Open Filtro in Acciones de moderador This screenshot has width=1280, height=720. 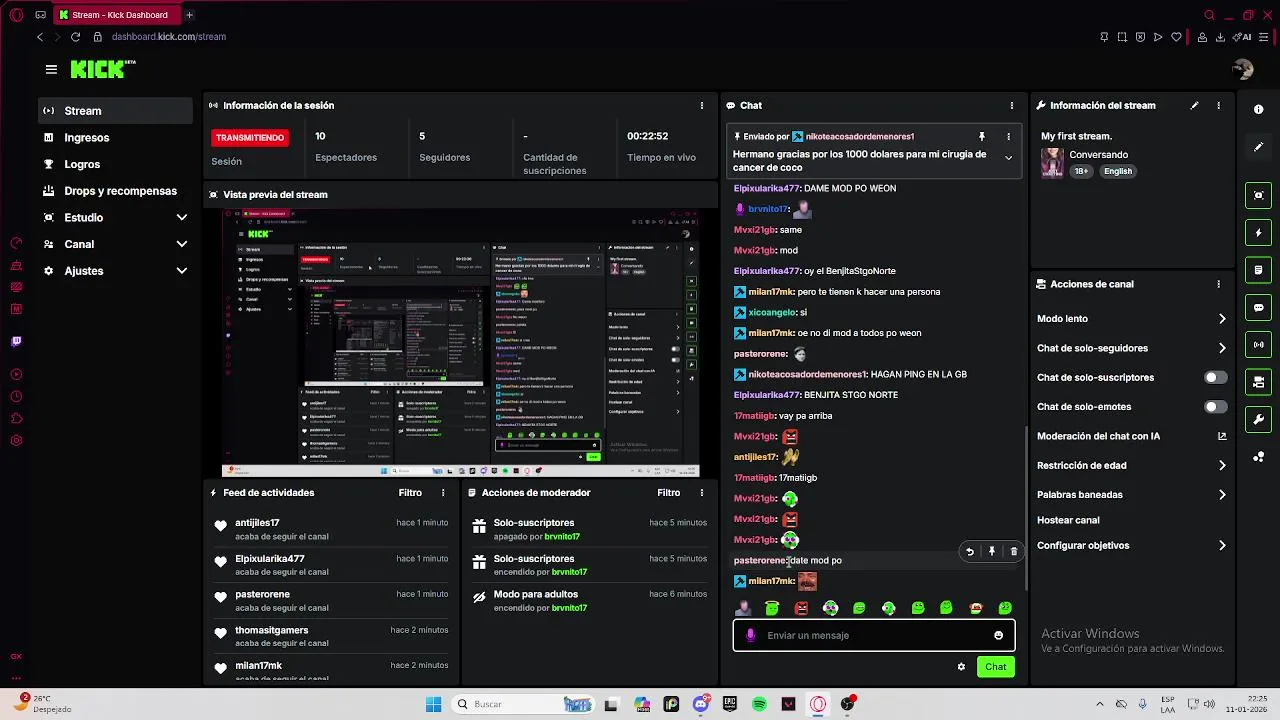[669, 493]
